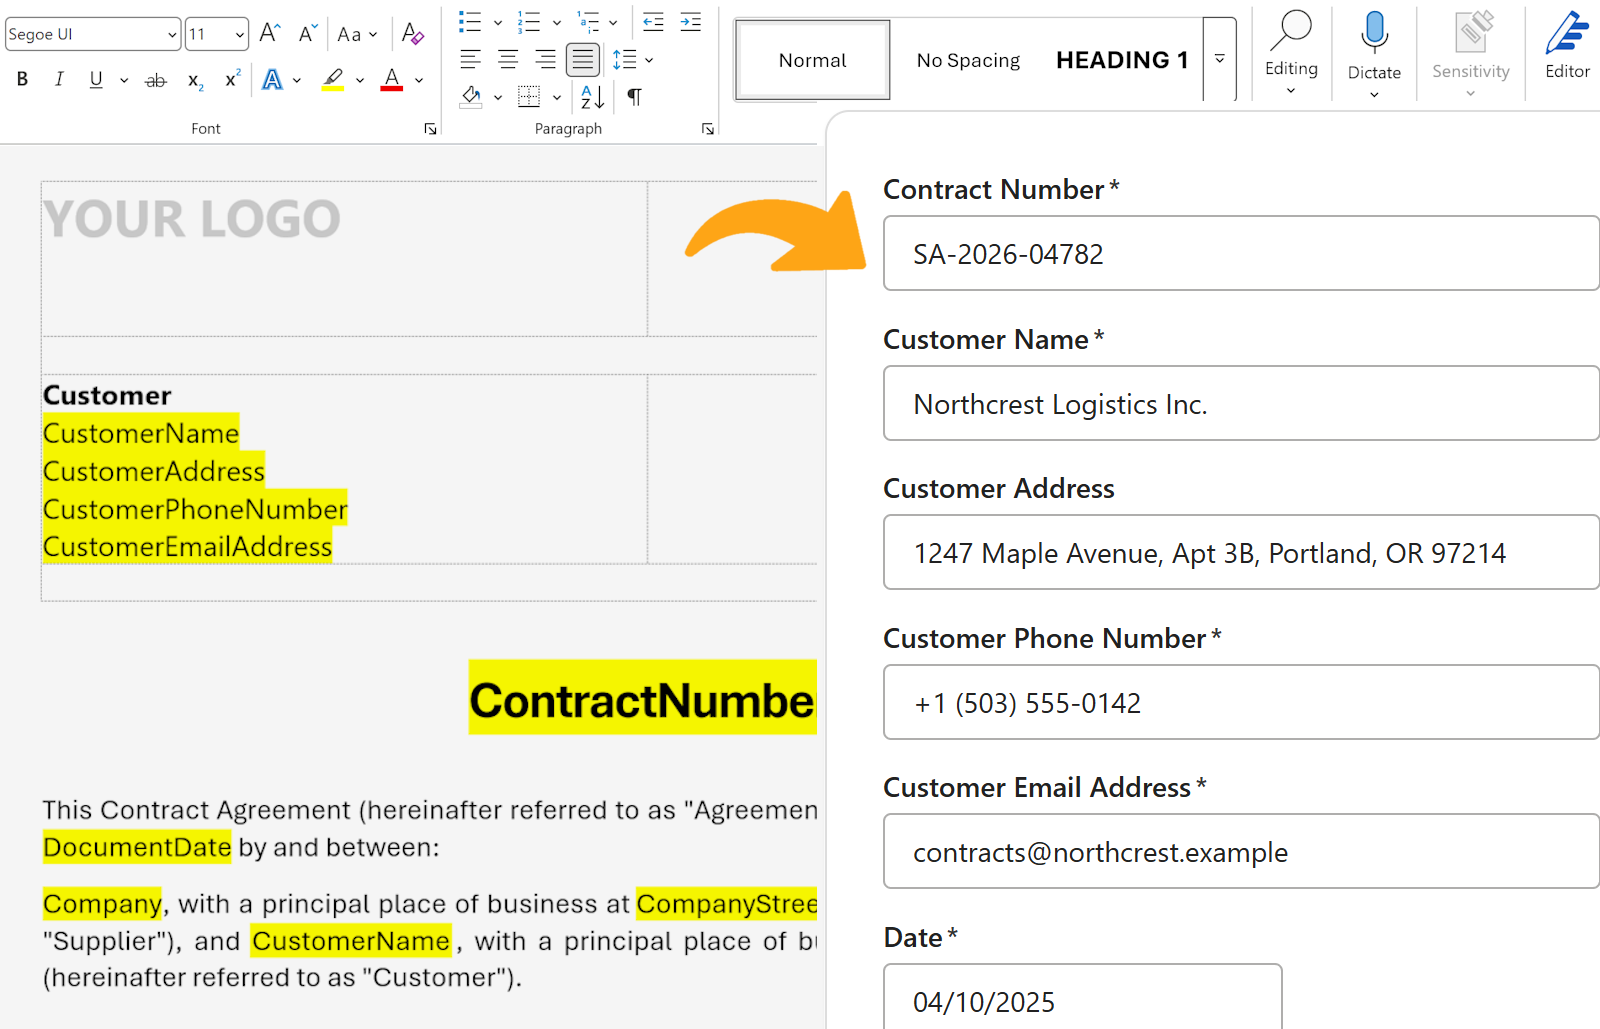Open Sensitivity options

[1470, 52]
